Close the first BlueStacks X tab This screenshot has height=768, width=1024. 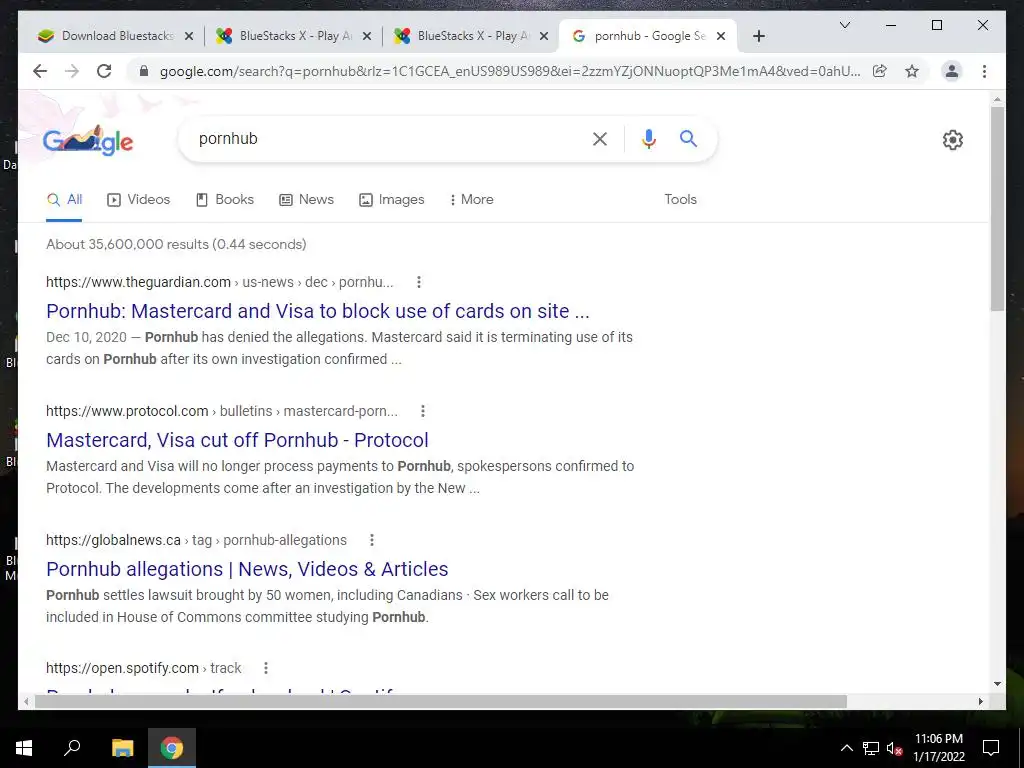[x=367, y=36]
